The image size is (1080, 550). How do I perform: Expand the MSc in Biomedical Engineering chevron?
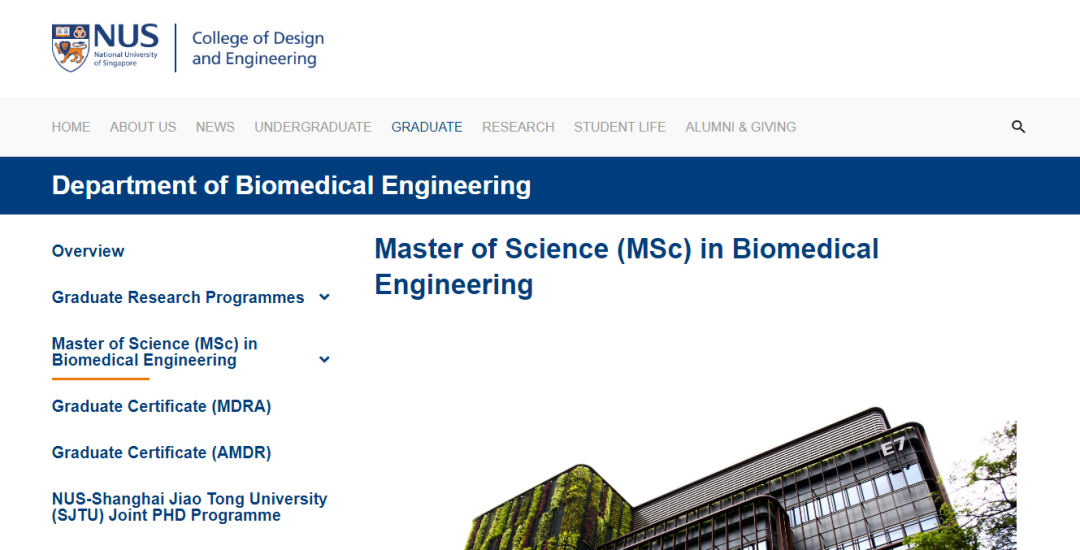tap(324, 360)
